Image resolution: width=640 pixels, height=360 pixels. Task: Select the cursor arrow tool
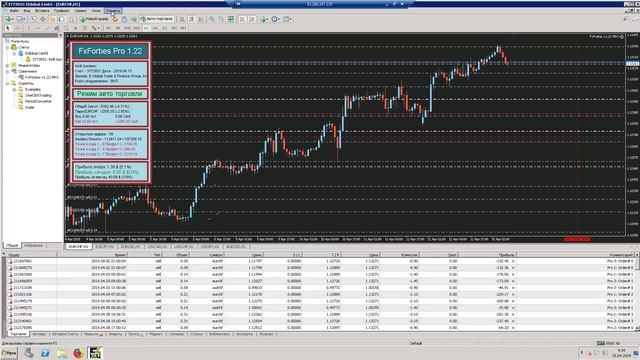[x=7, y=28]
